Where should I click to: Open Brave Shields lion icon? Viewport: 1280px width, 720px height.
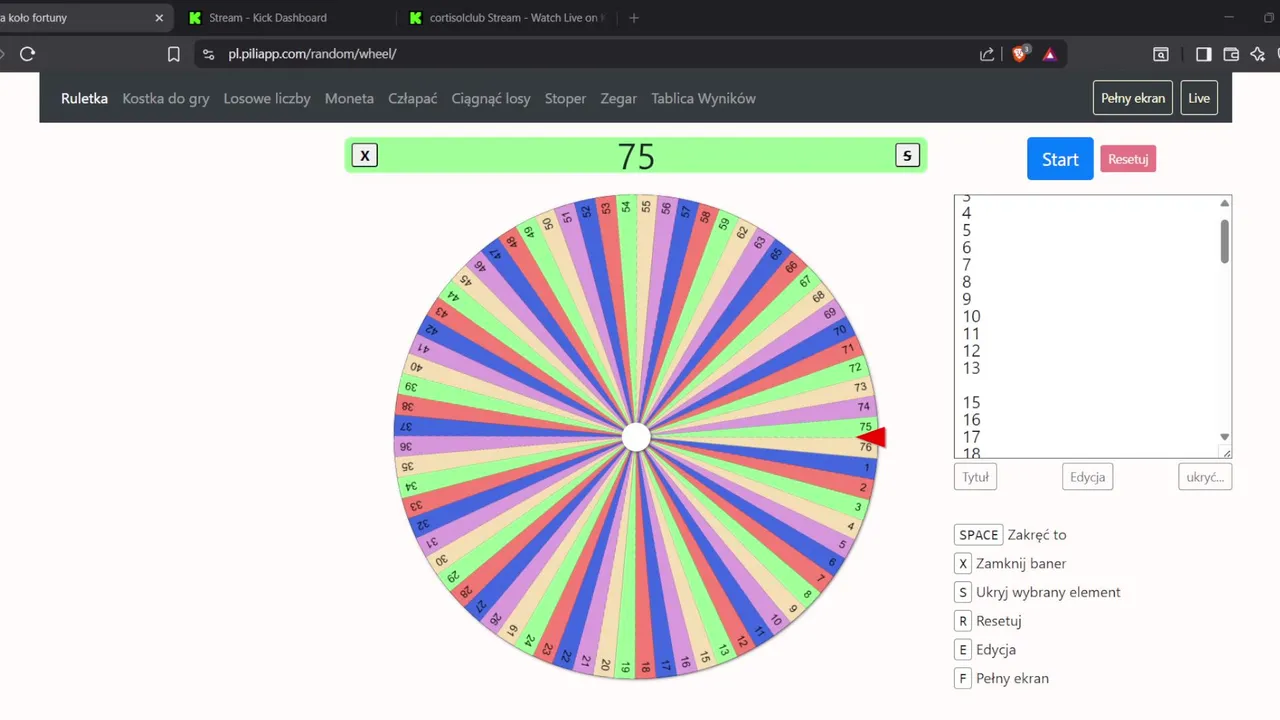coord(1019,54)
